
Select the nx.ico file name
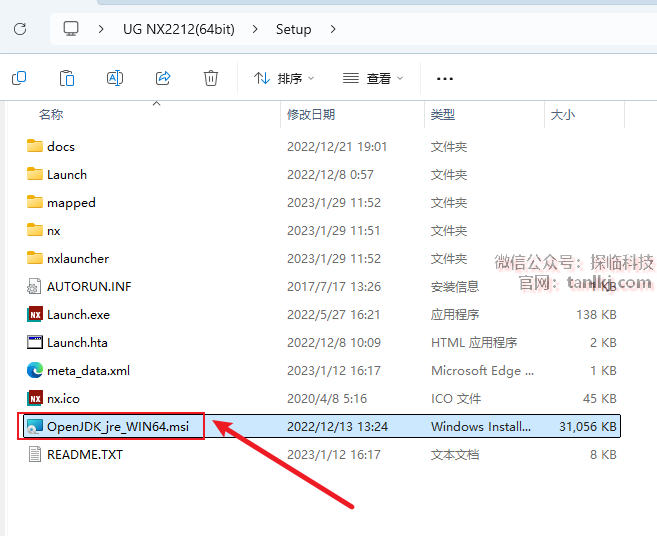[63, 399]
